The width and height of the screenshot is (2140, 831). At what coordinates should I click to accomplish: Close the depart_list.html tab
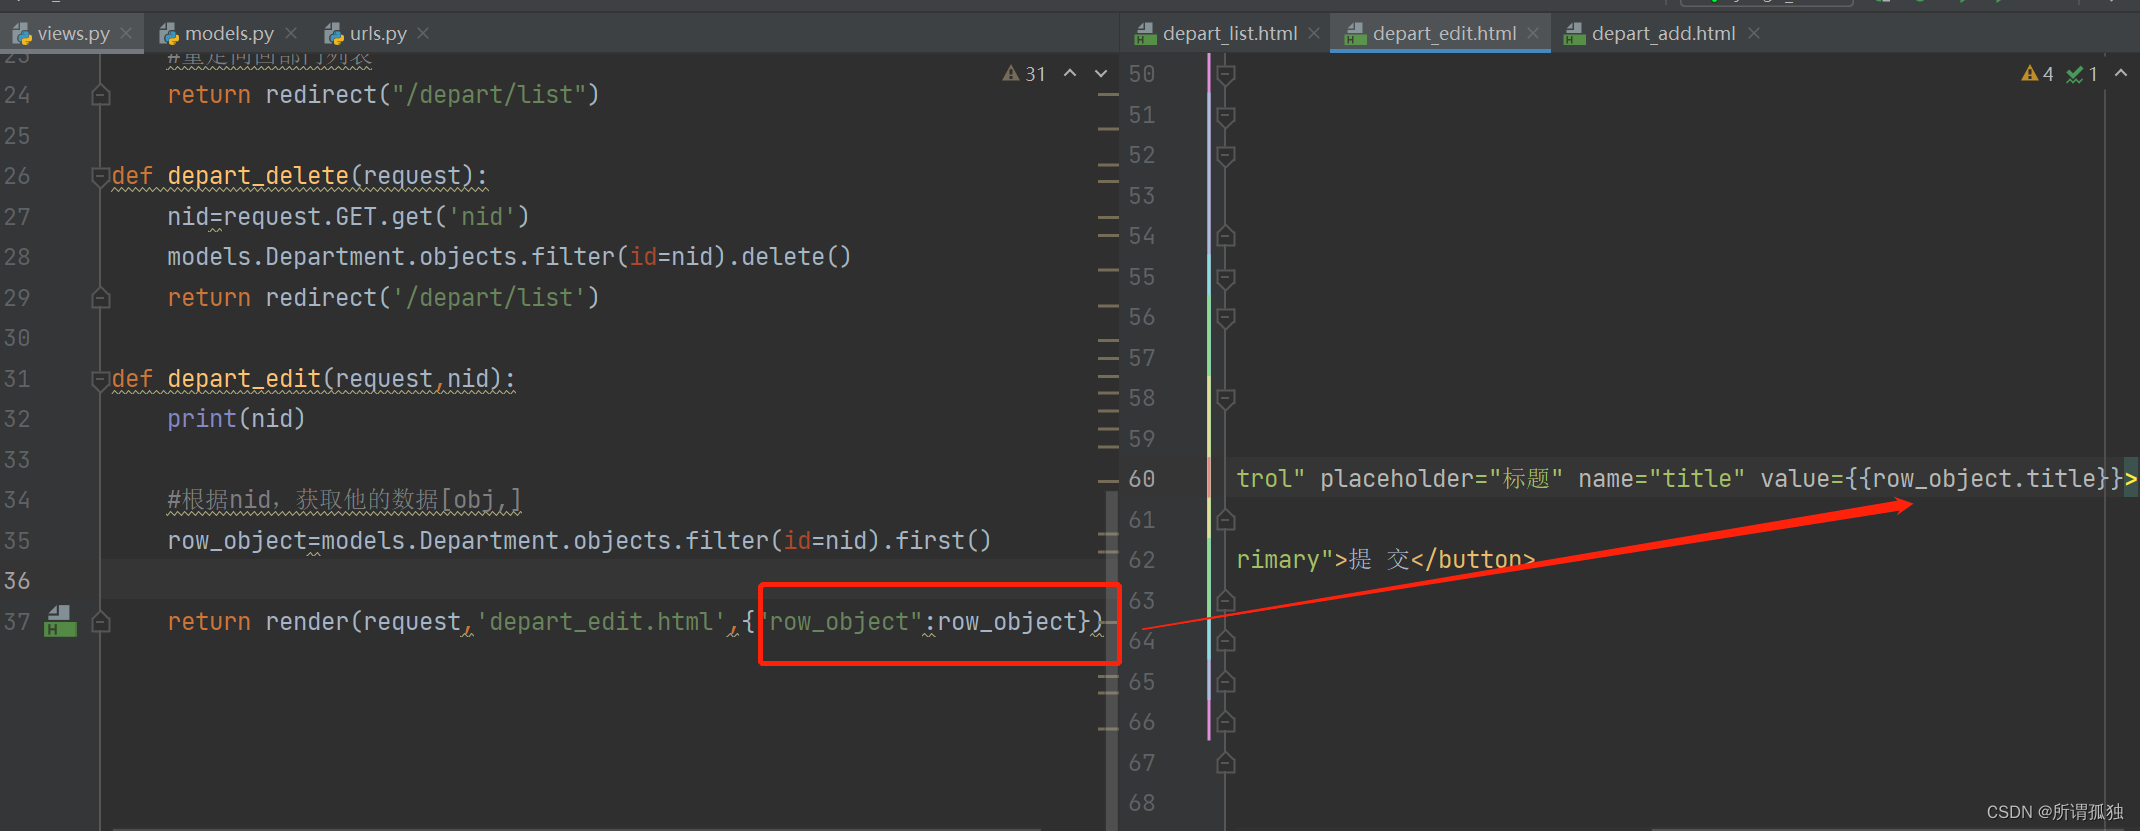tap(1314, 33)
